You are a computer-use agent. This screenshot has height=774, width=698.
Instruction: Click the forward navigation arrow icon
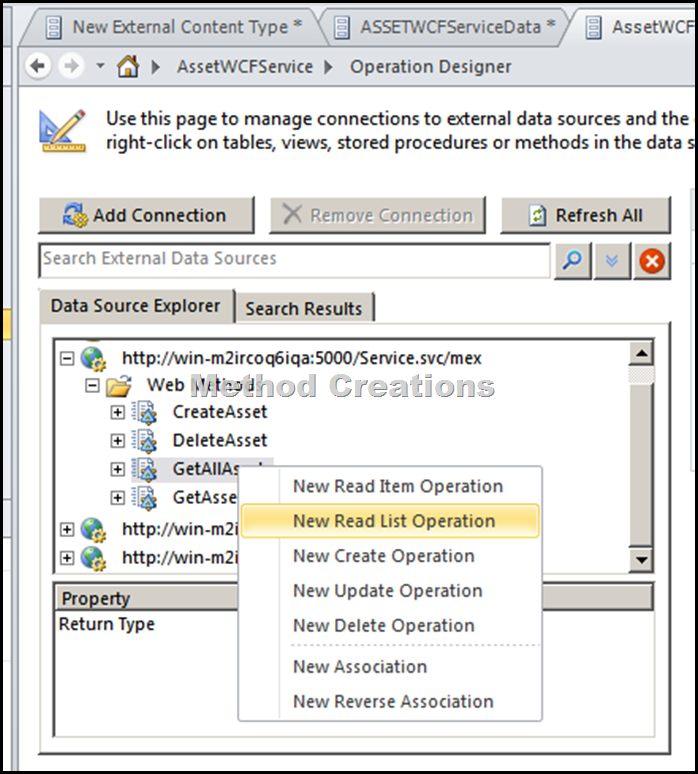point(72,67)
